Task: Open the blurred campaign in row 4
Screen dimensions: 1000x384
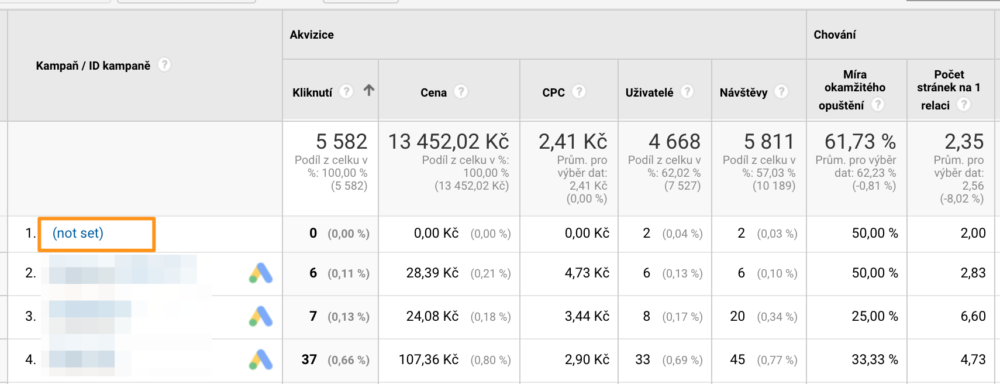Action: (82, 359)
